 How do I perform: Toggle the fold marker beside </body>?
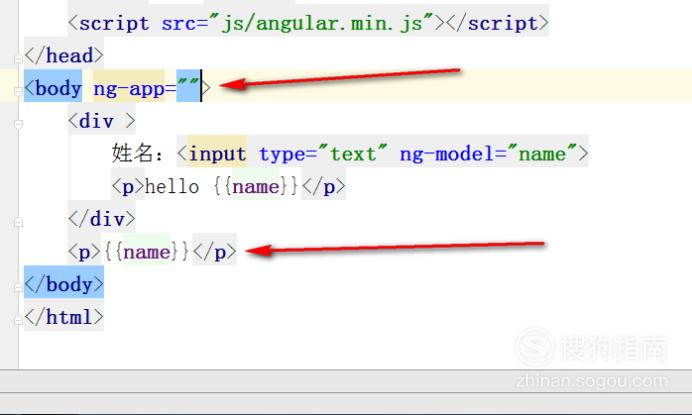coord(18,287)
